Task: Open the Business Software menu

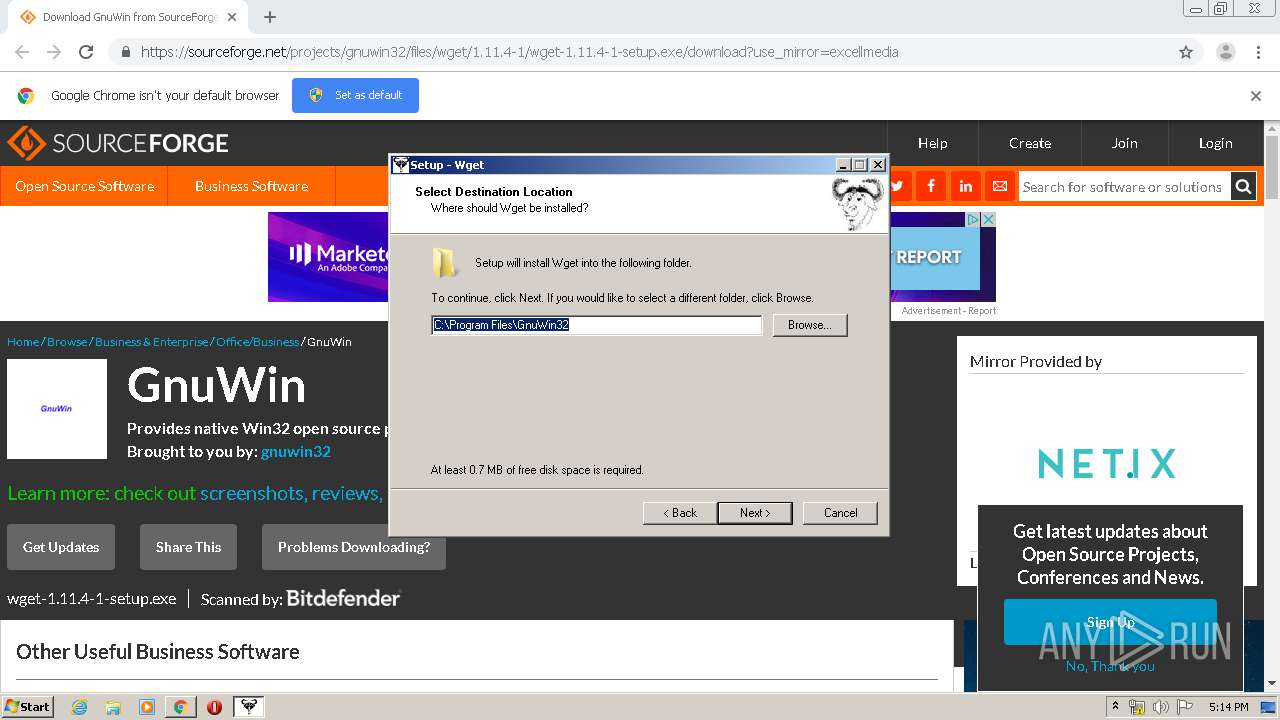Action: point(251,186)
